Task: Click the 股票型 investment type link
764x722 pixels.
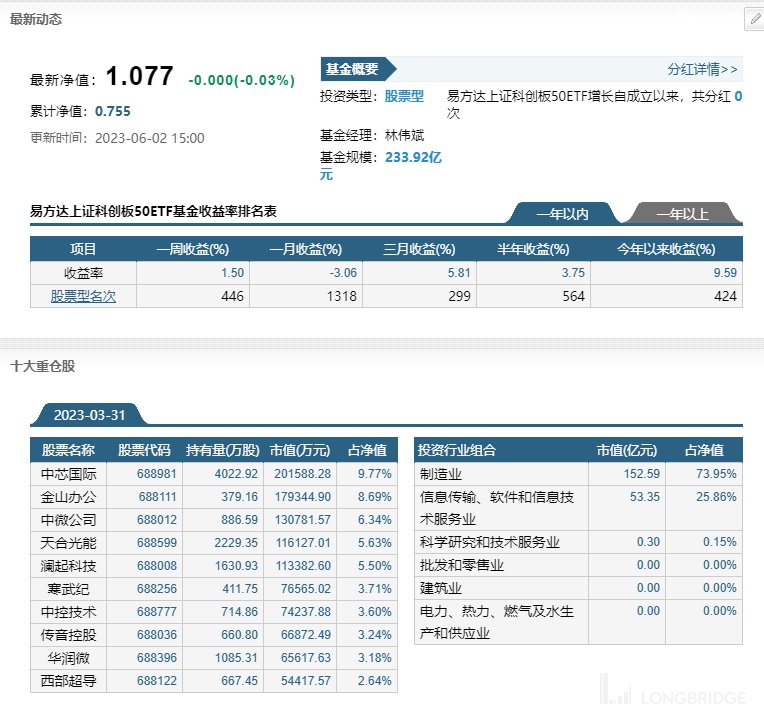Action: [x=404, y=97]
